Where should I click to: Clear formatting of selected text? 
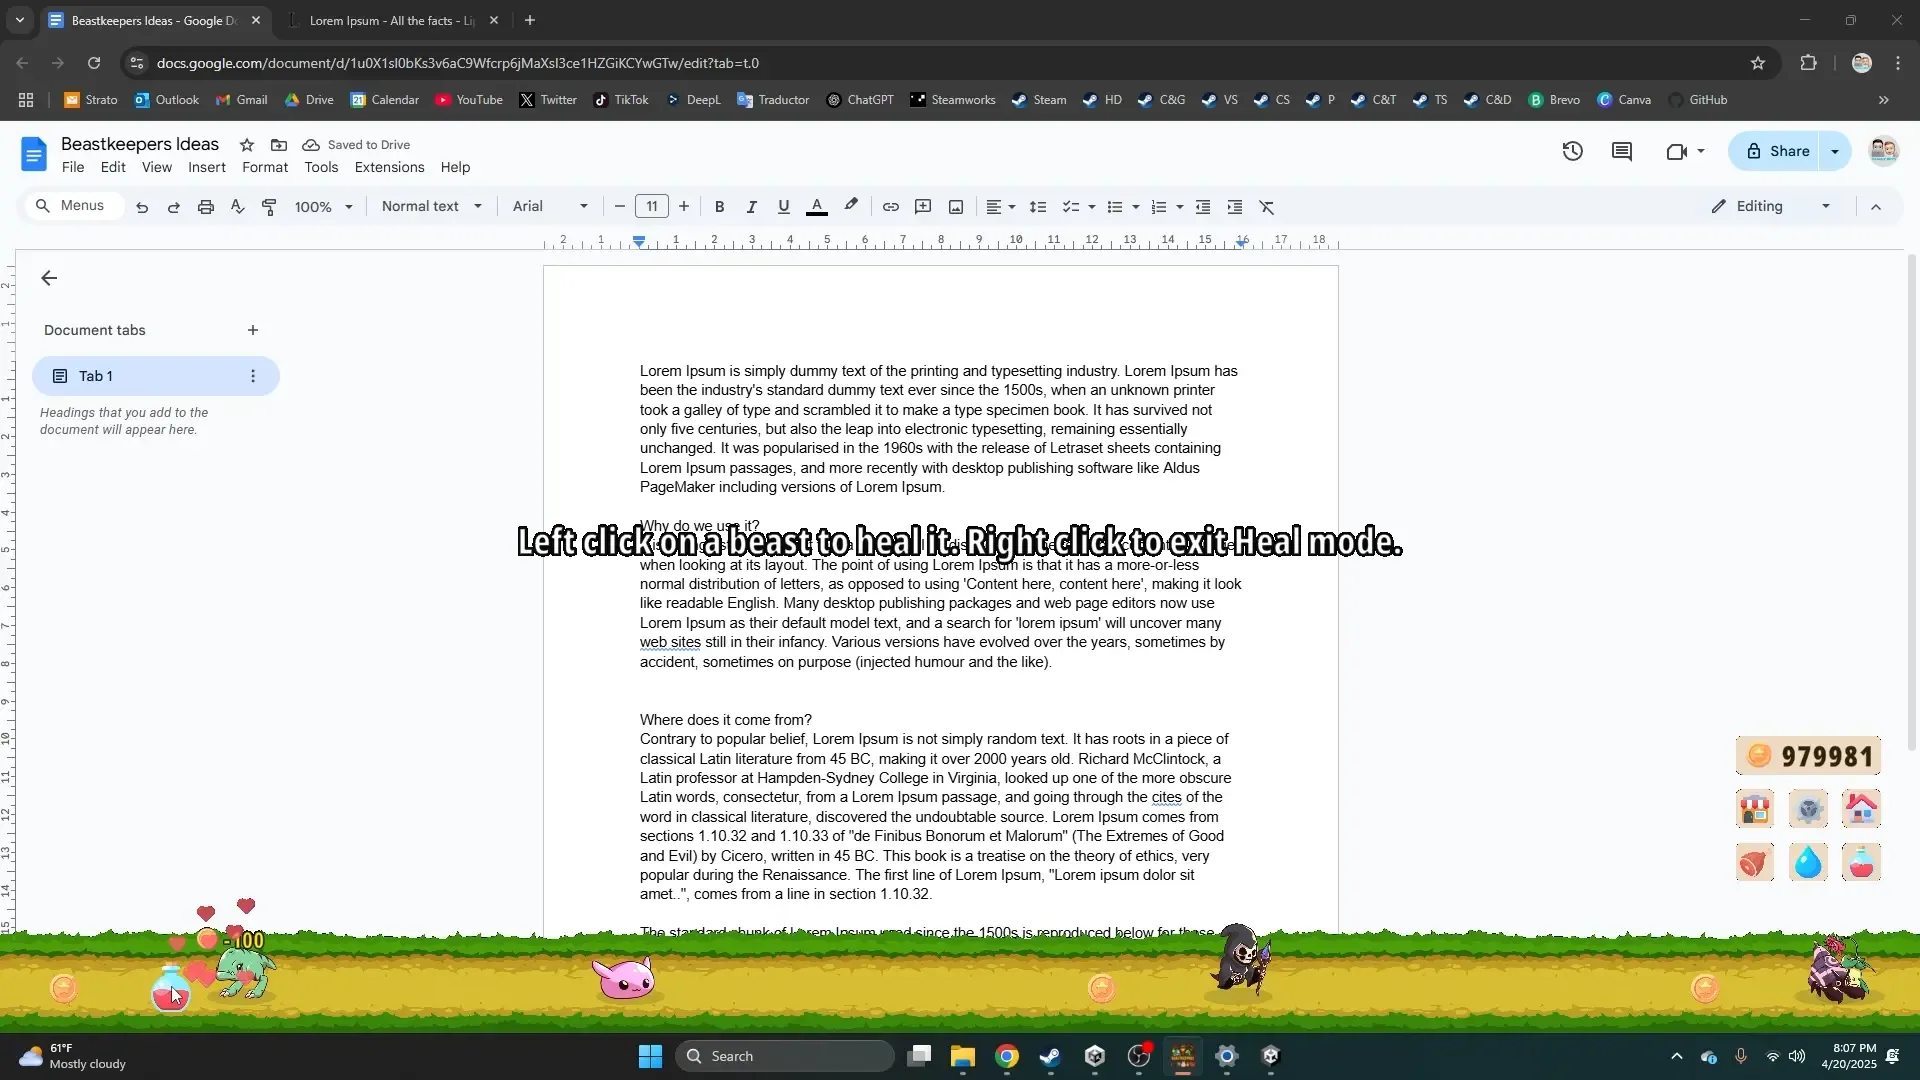pyautogui.click(x=1267, y=206)
